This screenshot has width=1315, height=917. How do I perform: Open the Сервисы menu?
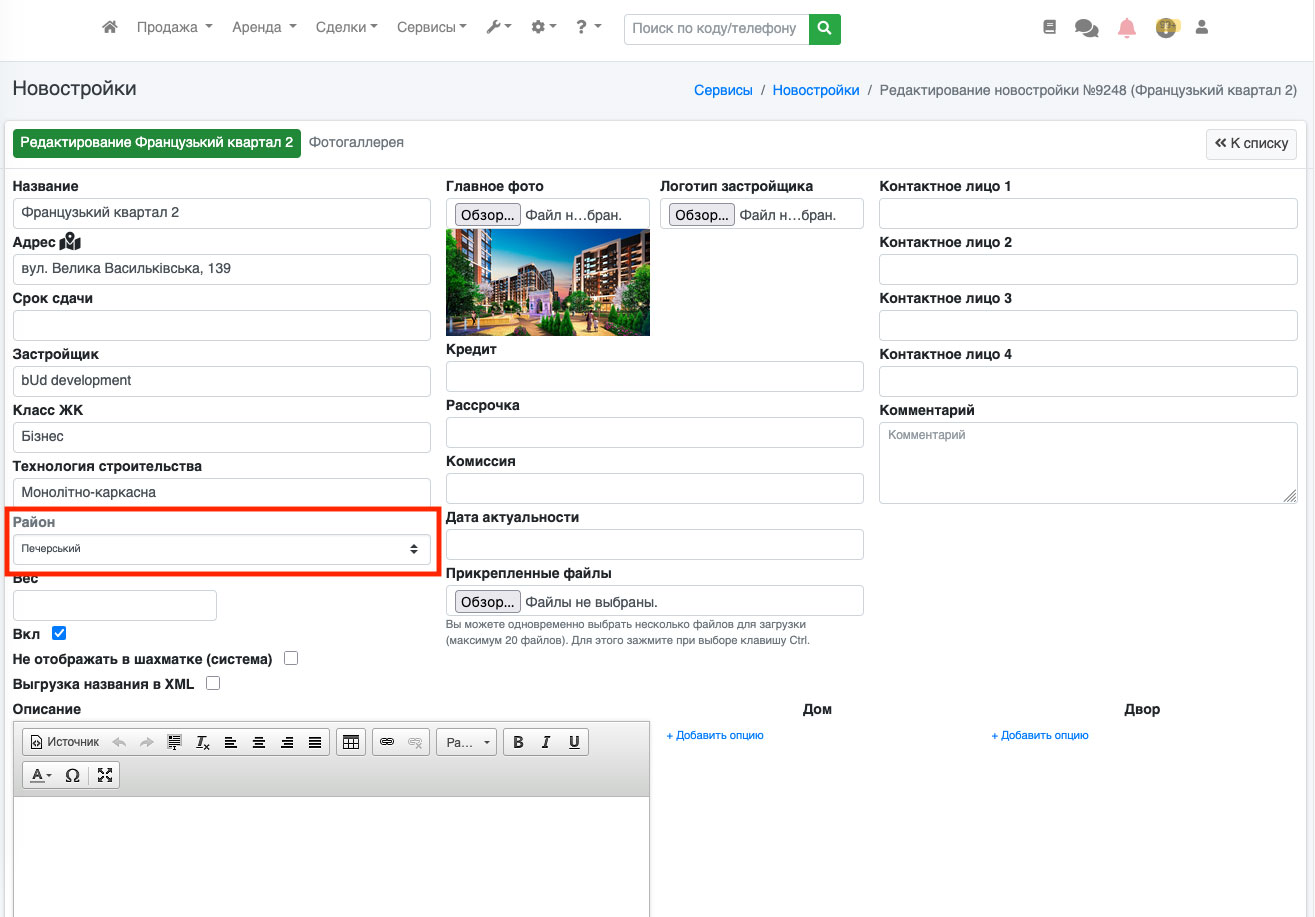pyautogui.click(x=431, y=28)
